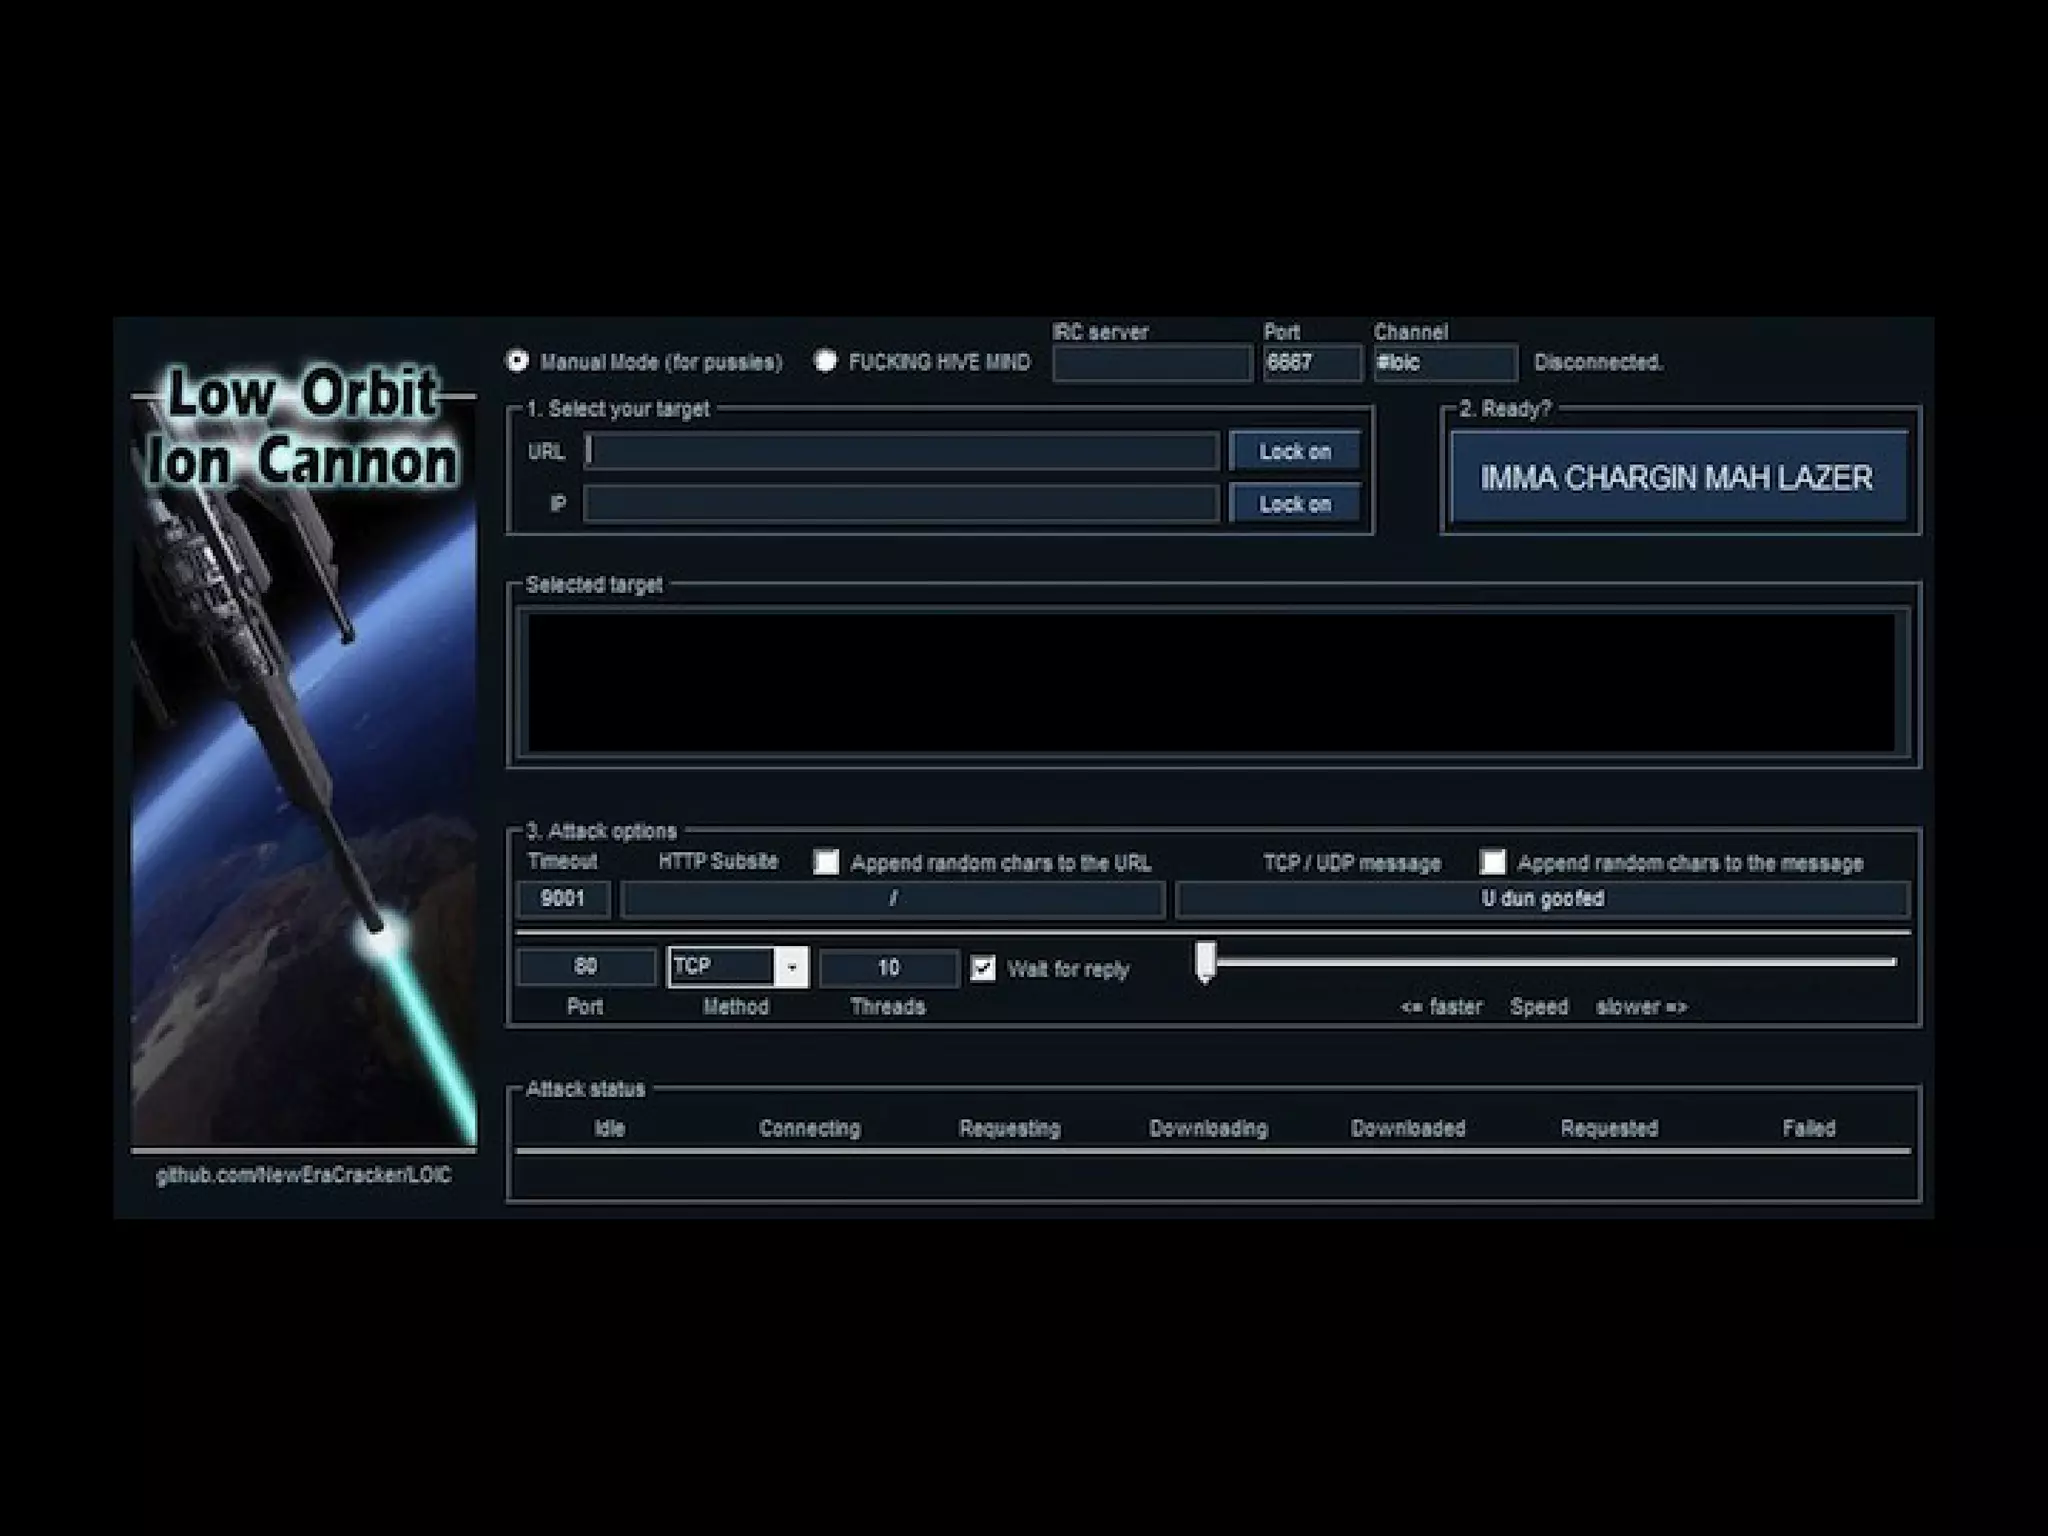
Task: Click the IRC server input field
Action: pos(1151,363)
